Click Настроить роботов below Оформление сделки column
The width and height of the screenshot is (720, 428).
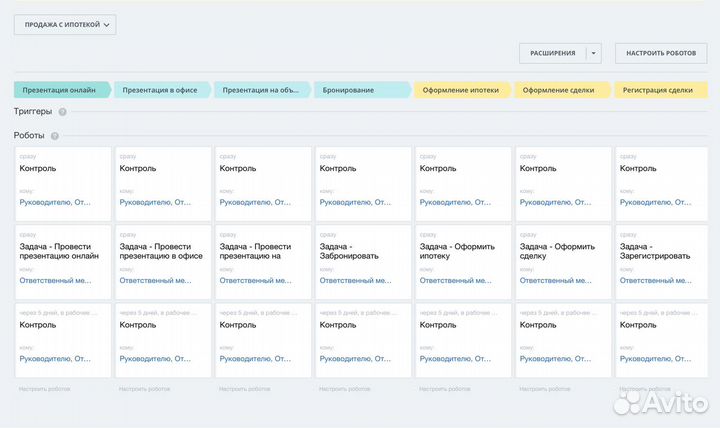tap(545, 389)
